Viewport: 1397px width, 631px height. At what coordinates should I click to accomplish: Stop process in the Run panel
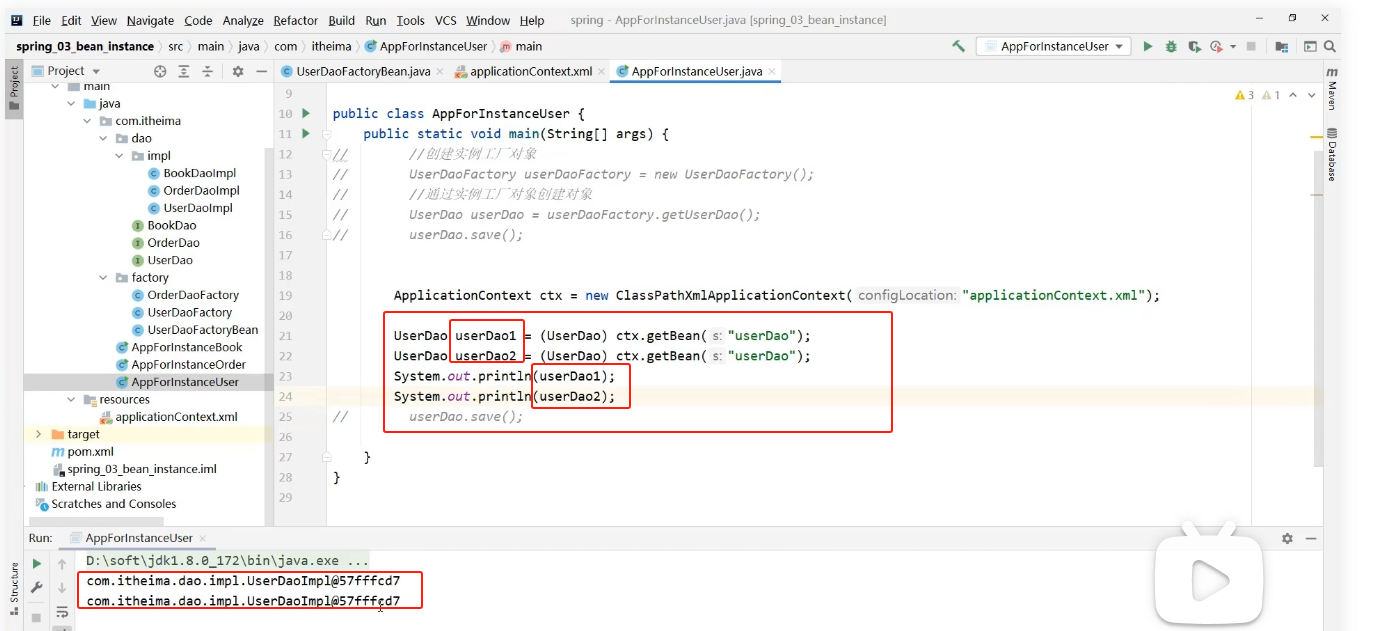pos(37,617)
